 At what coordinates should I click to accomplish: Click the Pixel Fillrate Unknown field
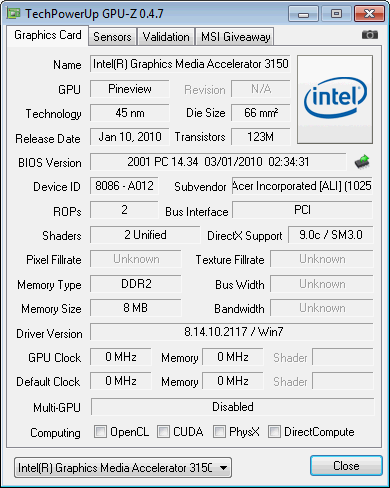[x=136, y=259]
